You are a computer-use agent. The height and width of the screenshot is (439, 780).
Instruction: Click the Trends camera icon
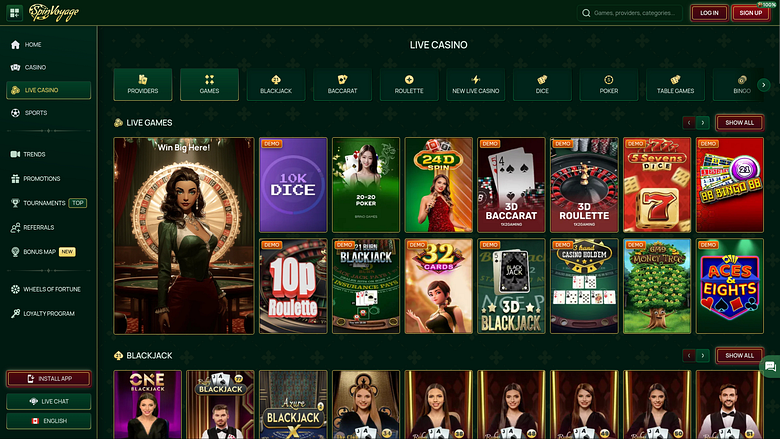pos(15,154)
